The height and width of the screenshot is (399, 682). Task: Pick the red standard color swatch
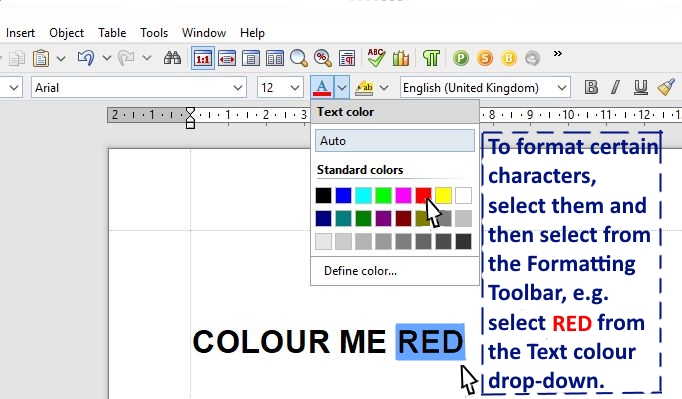pos(423,195)
